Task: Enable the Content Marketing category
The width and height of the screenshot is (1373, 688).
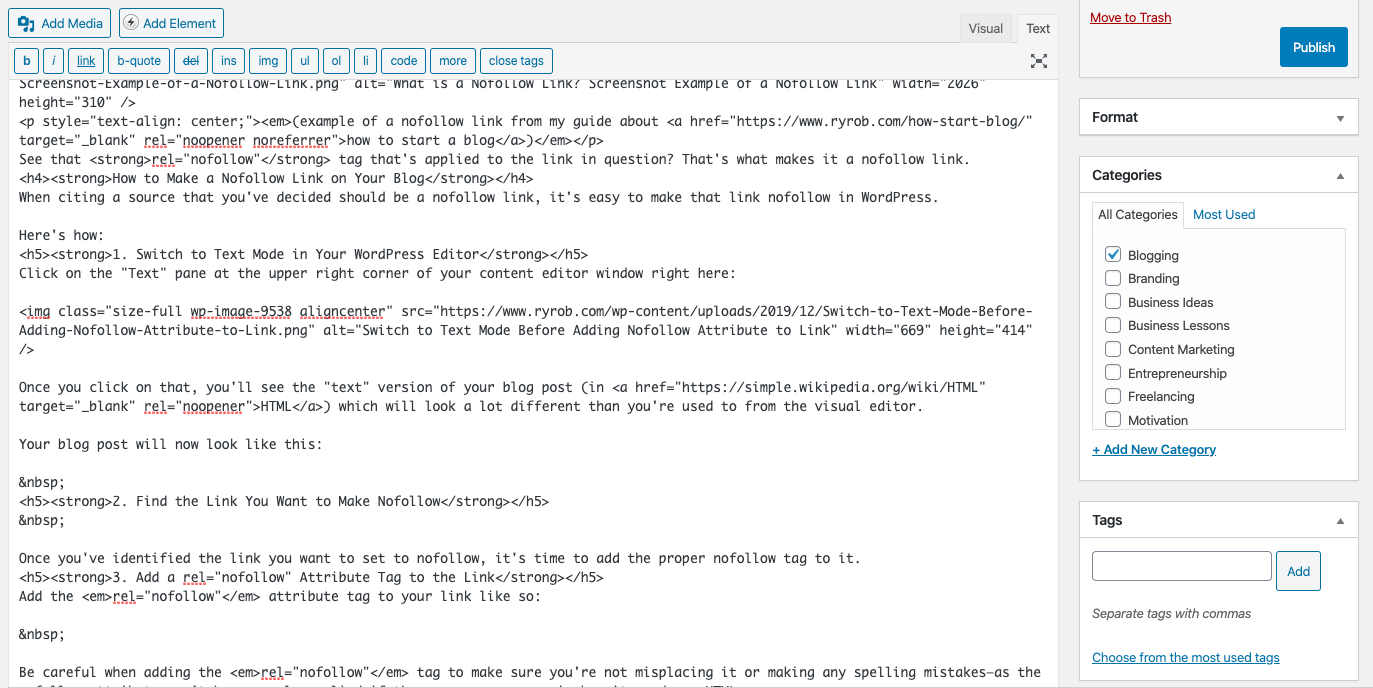Action: (1113, 349)
